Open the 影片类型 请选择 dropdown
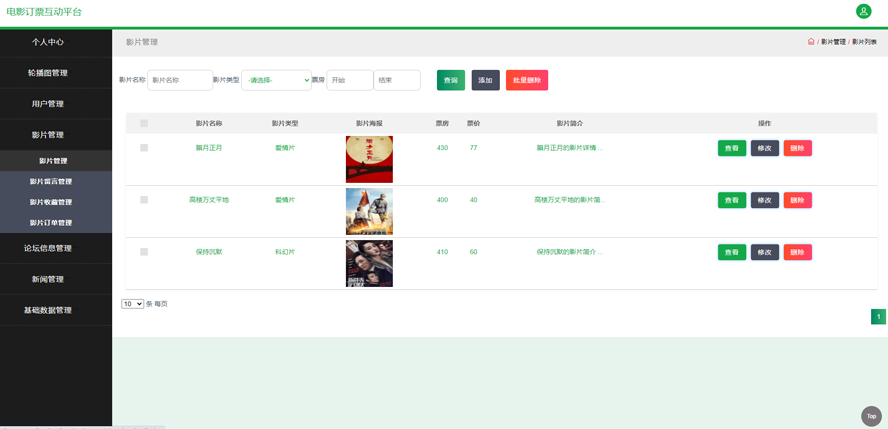This screenshot has height=429, width=888. click(x=276, y=80)
